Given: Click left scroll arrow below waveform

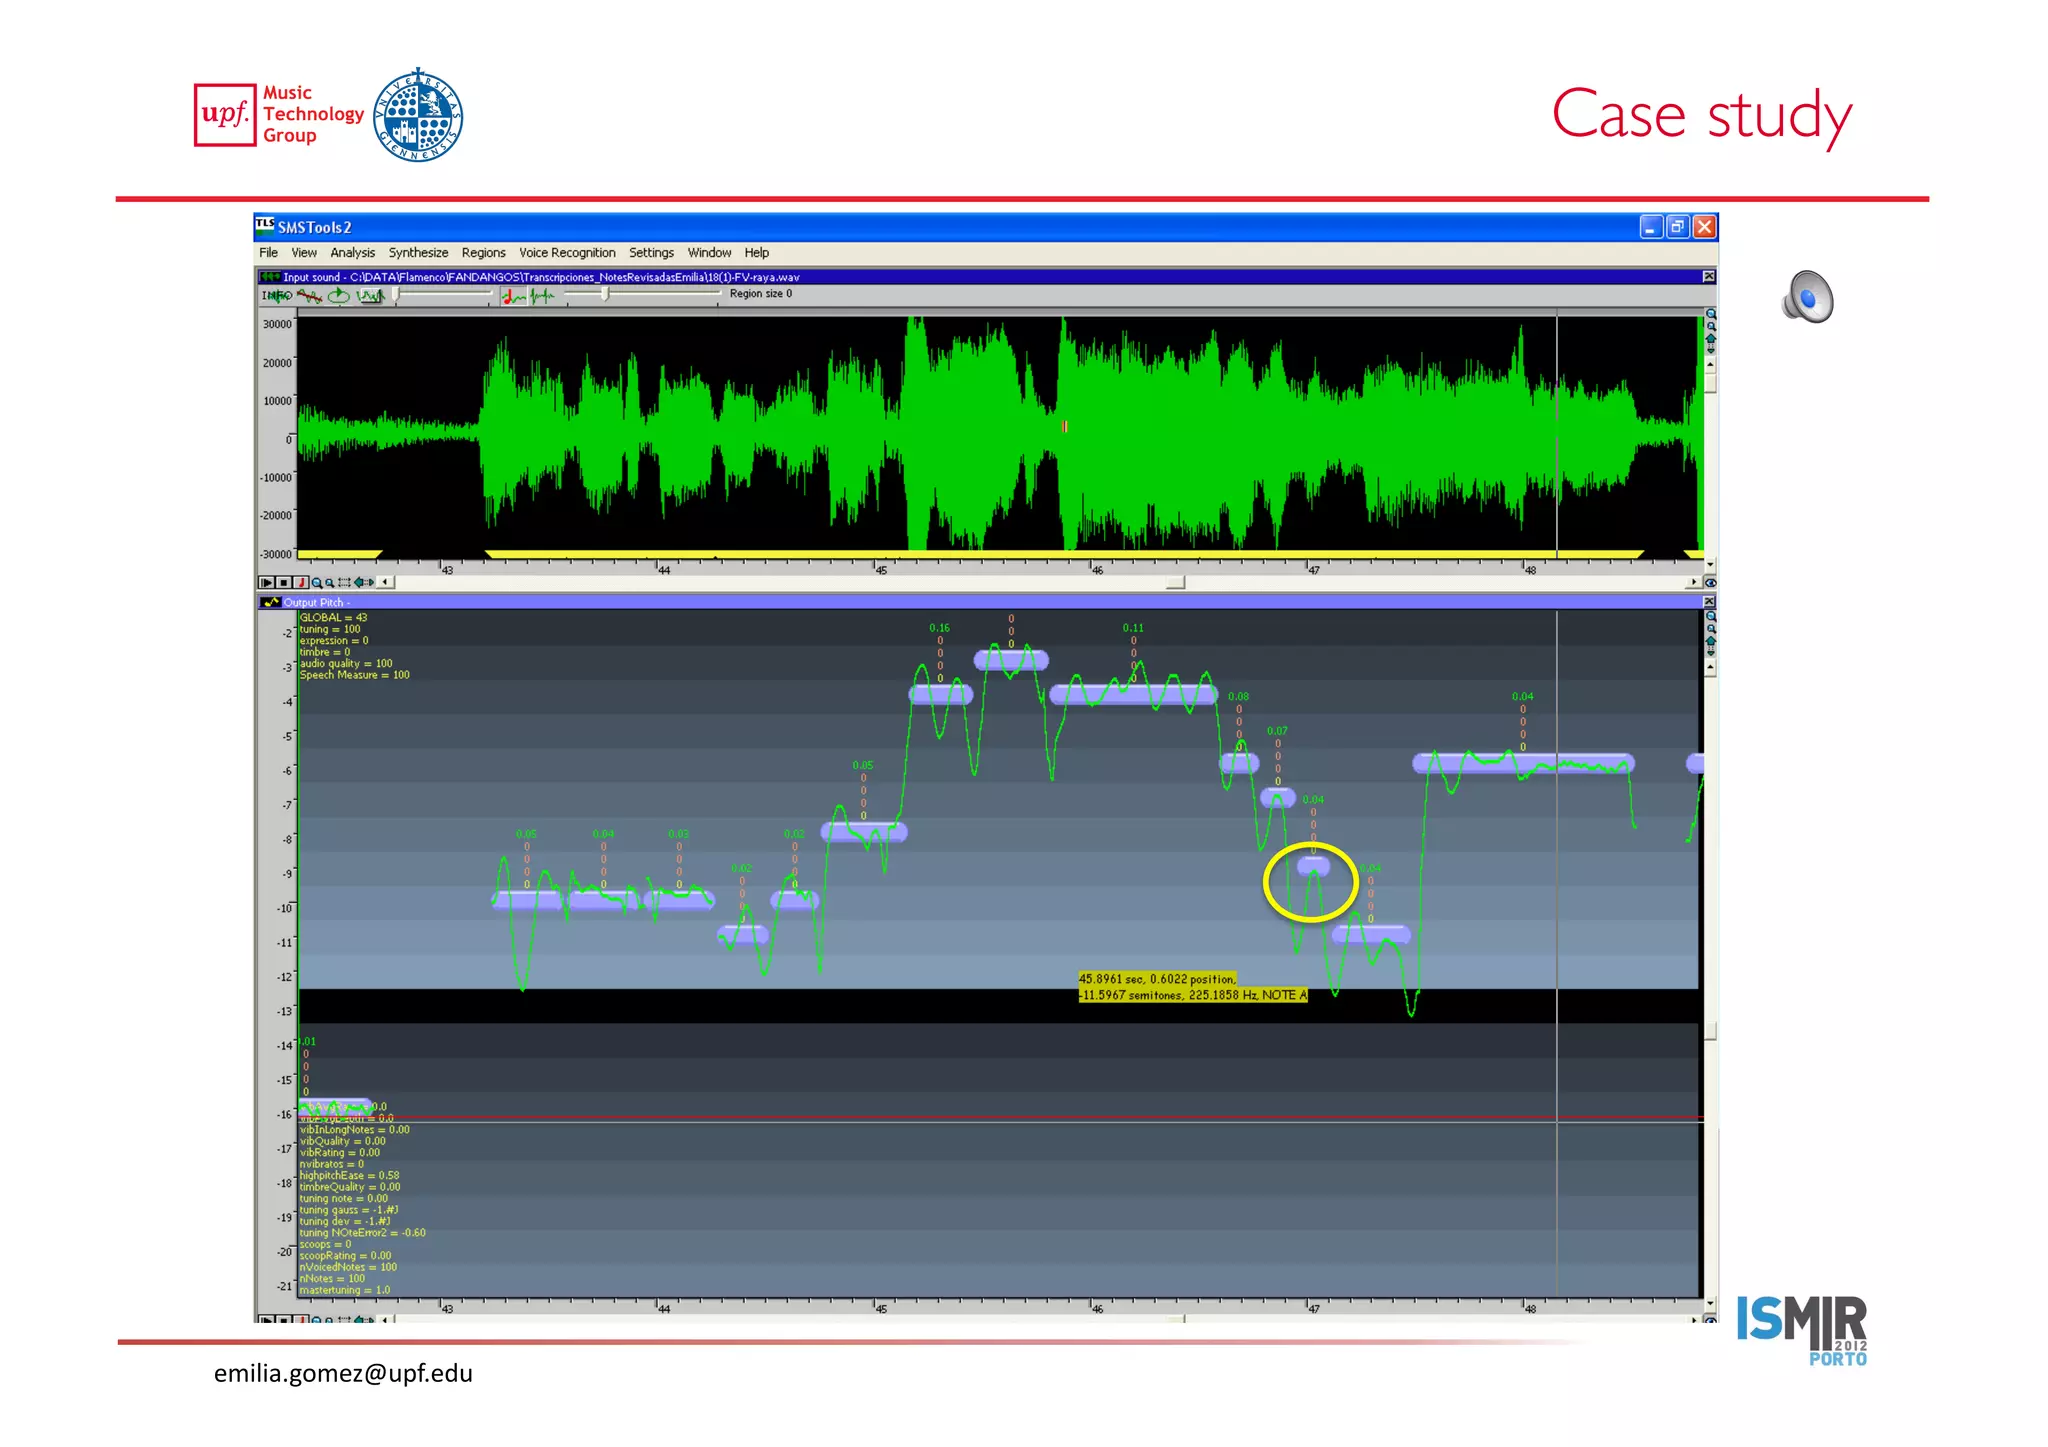Looking at the screenshot, I should 385,582.
